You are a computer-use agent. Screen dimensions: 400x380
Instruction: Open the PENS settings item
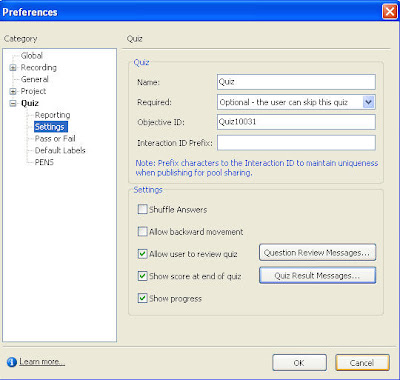tap(44, 162)
